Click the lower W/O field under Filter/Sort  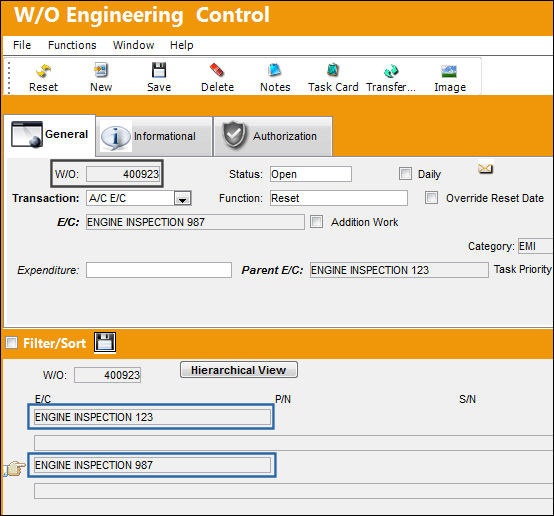point(107,375)
